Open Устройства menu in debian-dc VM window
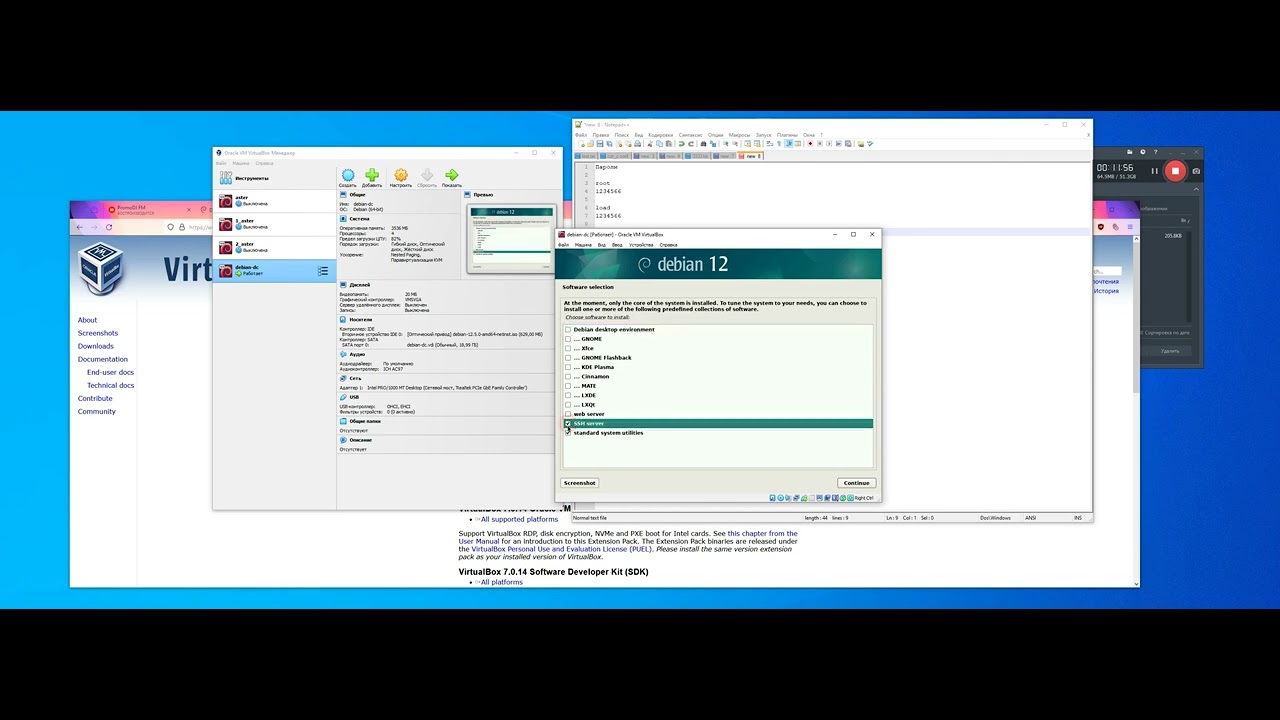The image size is (1280, 720). [x=641, y=245]
